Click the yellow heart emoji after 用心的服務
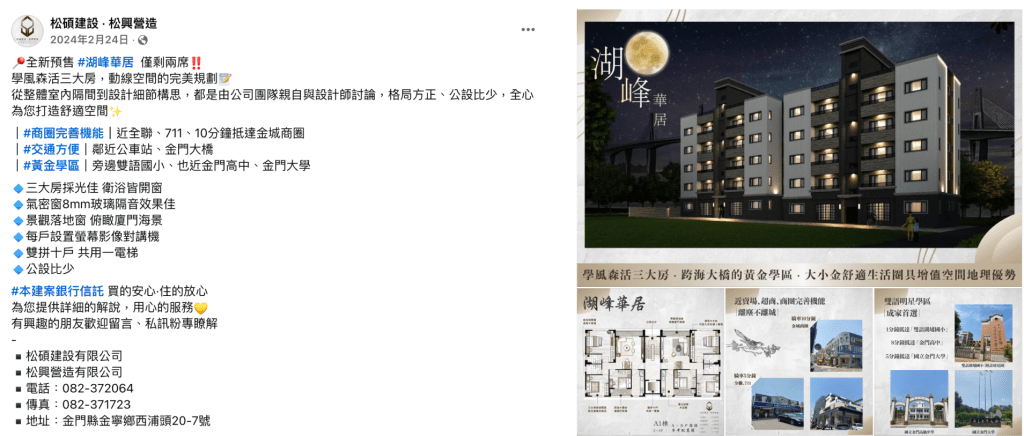 coord(200,308)
